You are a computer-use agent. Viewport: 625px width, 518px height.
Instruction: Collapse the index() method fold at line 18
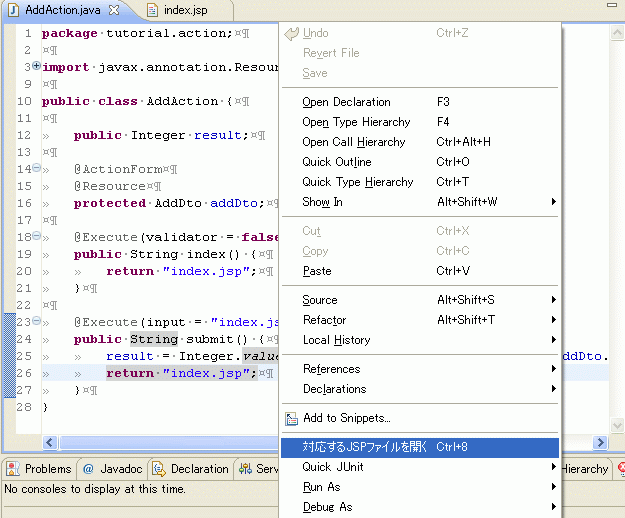[36, 236]
